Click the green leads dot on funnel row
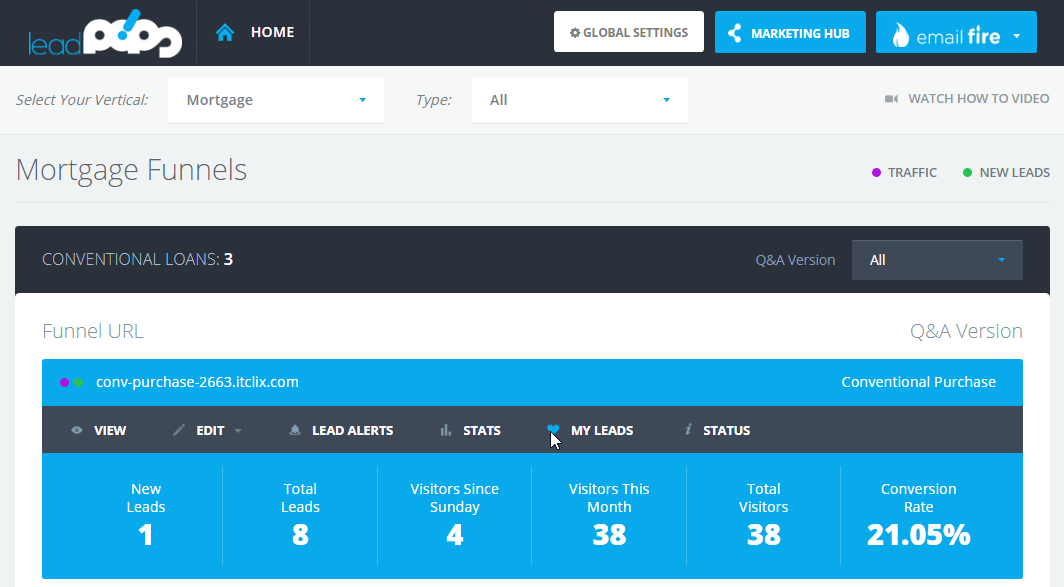Image resolution: width=1064 pixels, height=587 pixels. click(79, 383)
